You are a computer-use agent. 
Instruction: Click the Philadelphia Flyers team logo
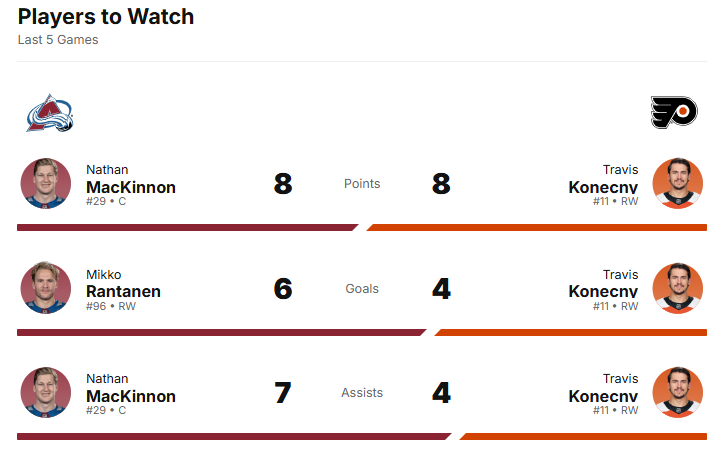point(673,113)
